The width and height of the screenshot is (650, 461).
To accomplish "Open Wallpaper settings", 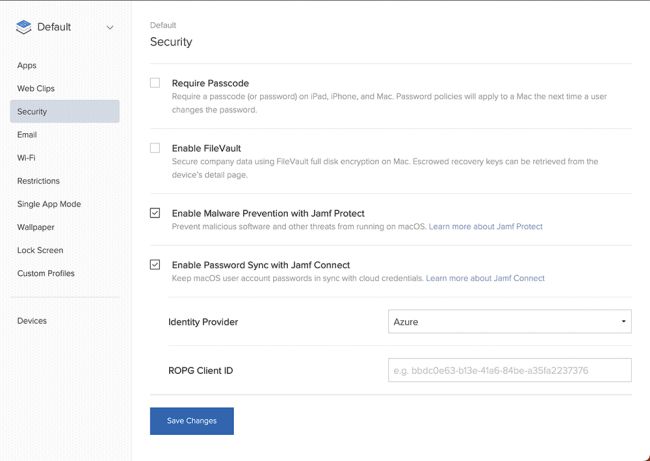I will [36, 227].
